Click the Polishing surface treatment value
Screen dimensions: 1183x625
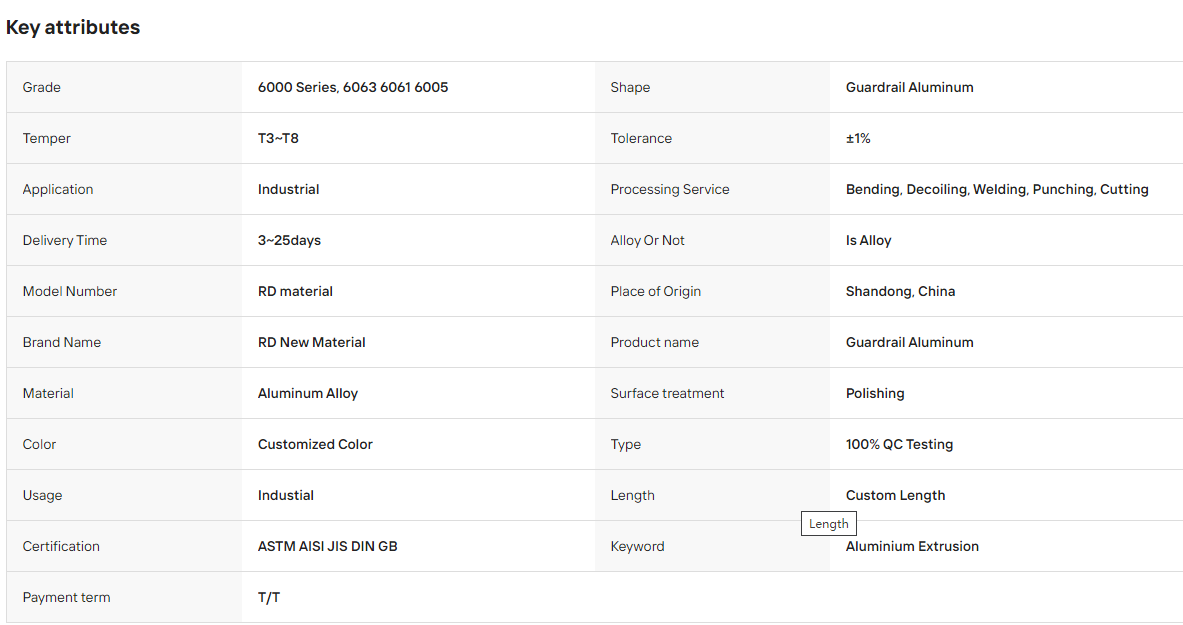(x=874, y=393)
